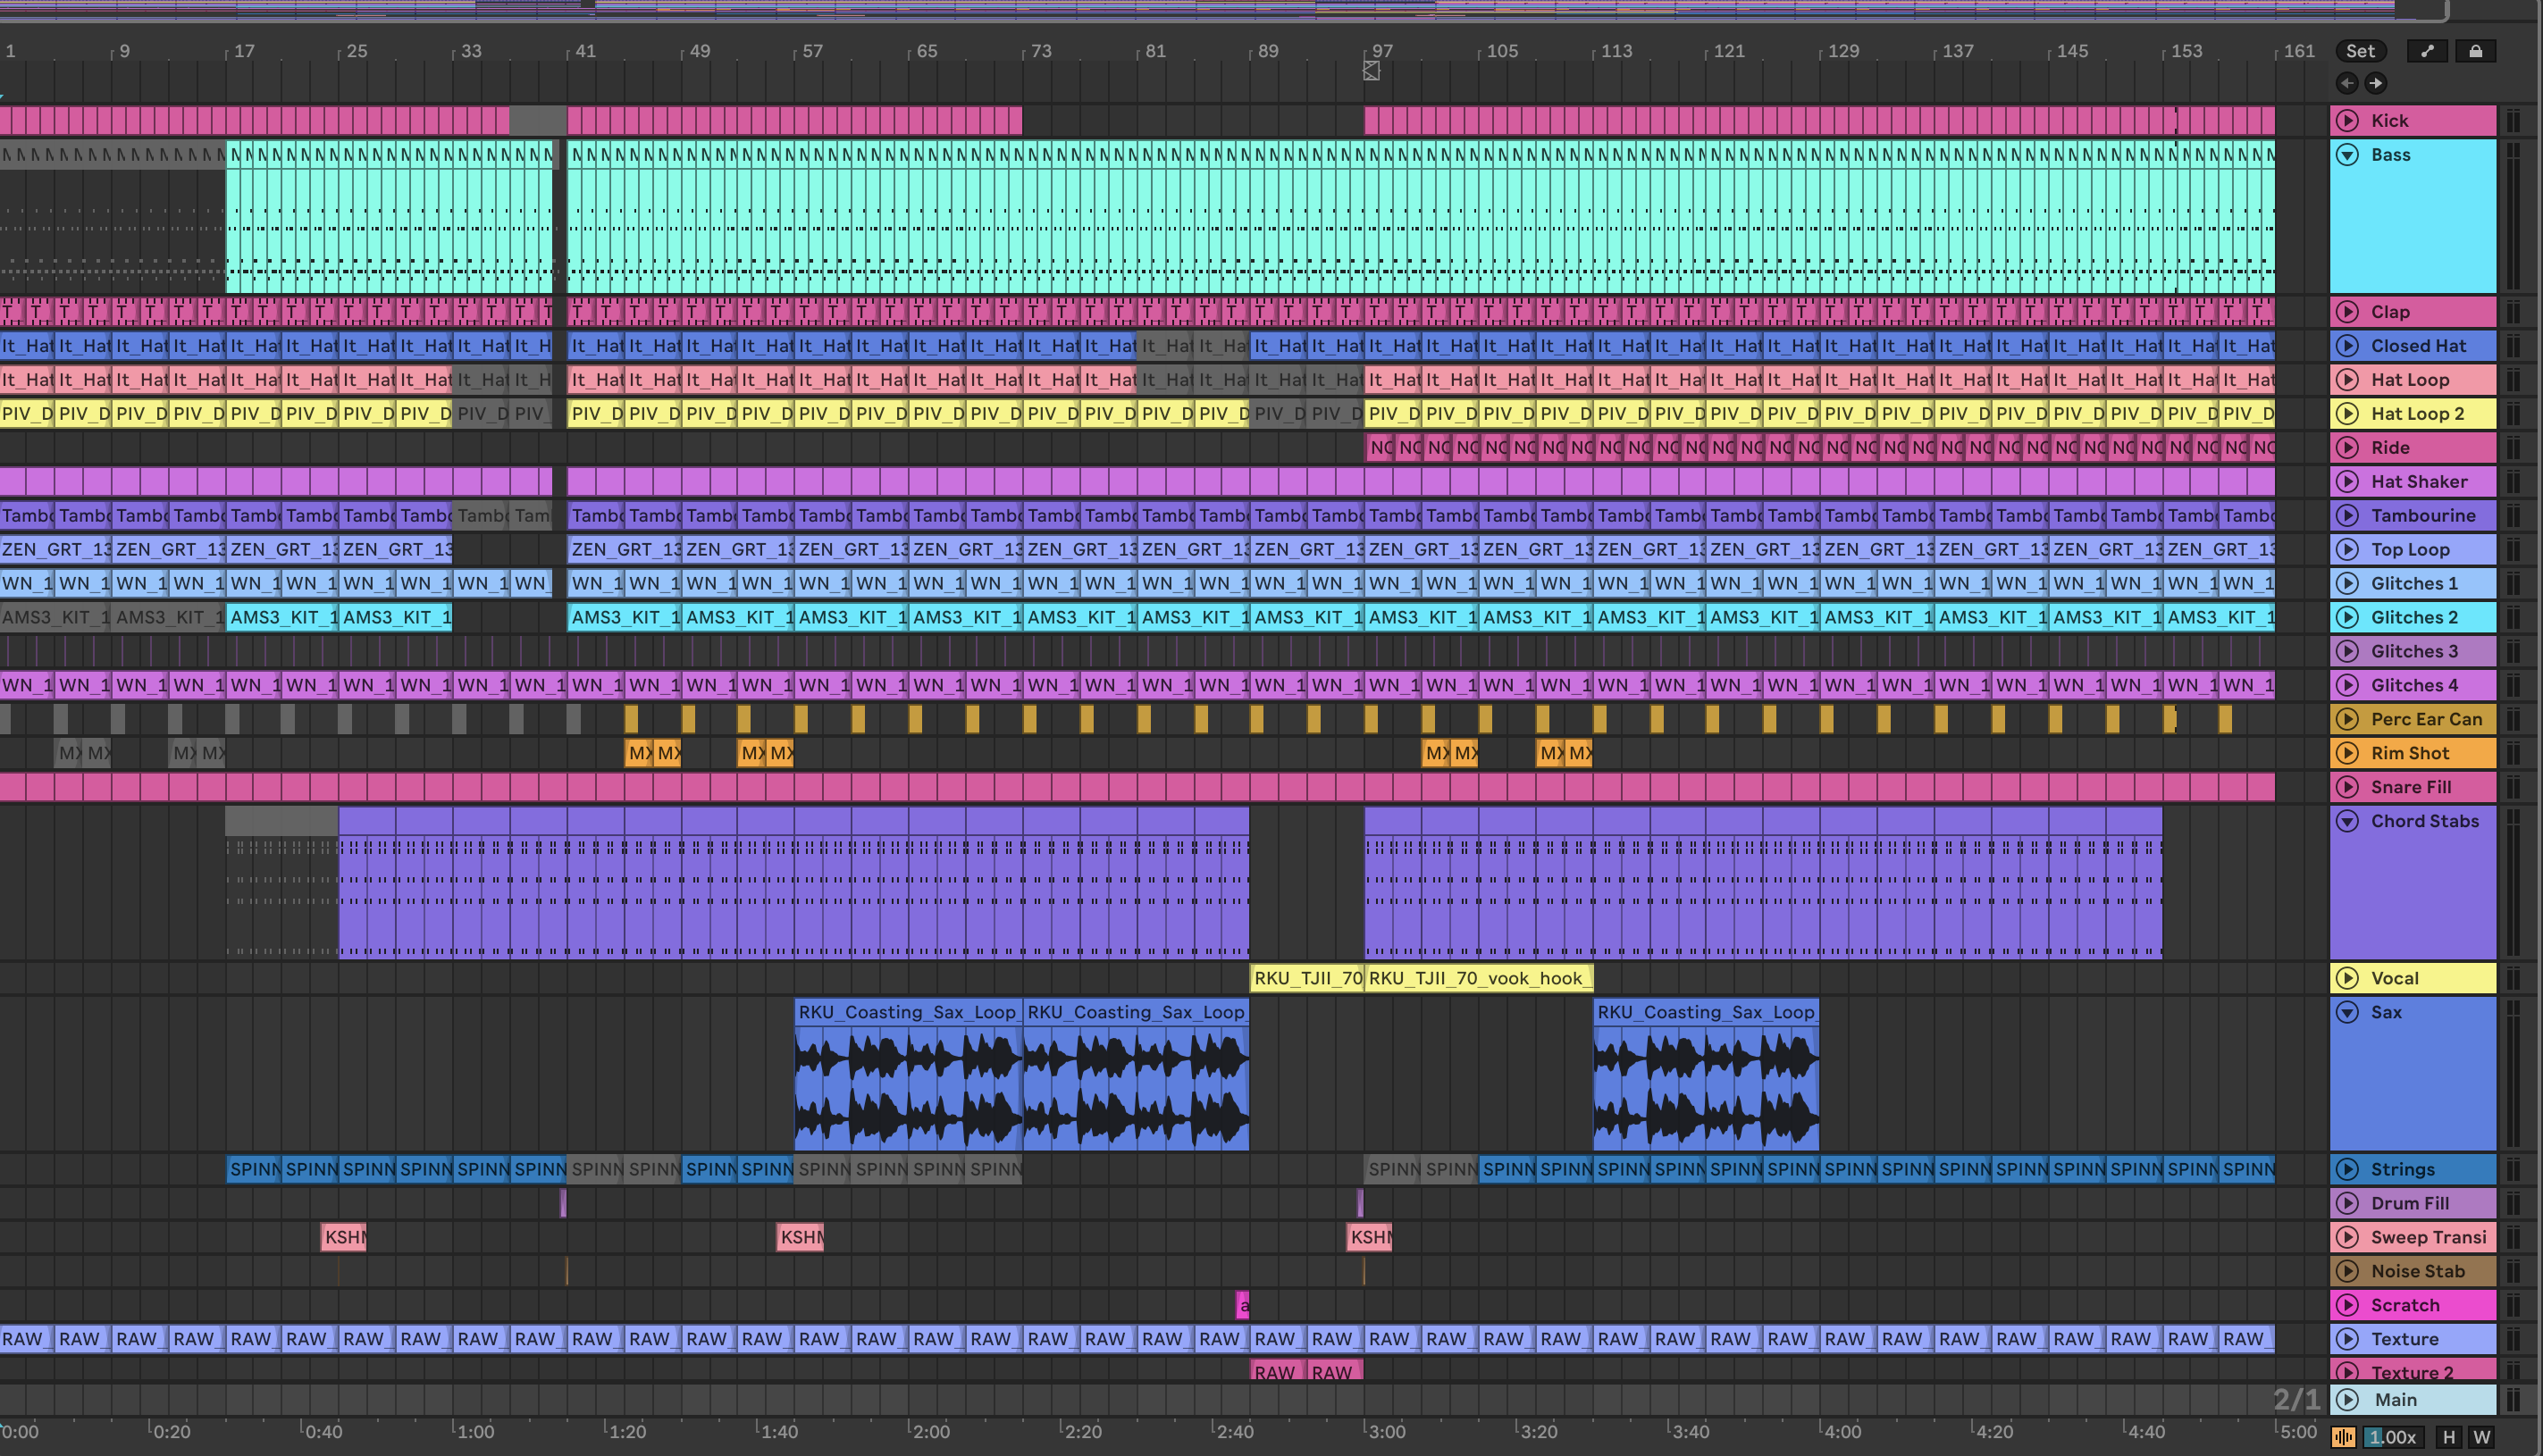2543x1456 pixels.
Task: Click the locator marker at bar 97
Action: coord(1371,71)
